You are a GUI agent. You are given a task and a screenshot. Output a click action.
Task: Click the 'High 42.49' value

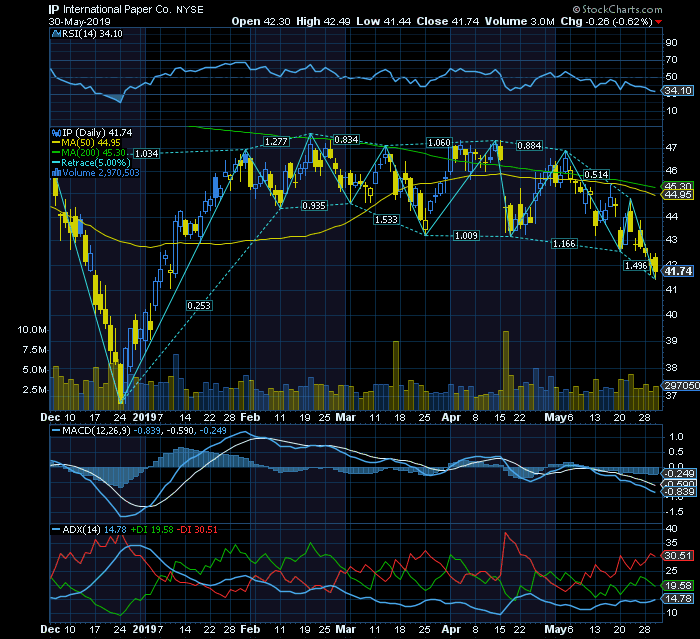323,21
